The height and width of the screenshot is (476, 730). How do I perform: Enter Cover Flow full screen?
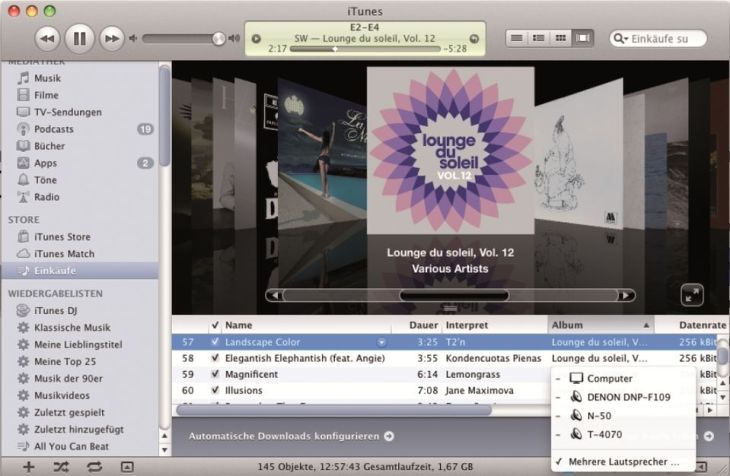[692, 295]
